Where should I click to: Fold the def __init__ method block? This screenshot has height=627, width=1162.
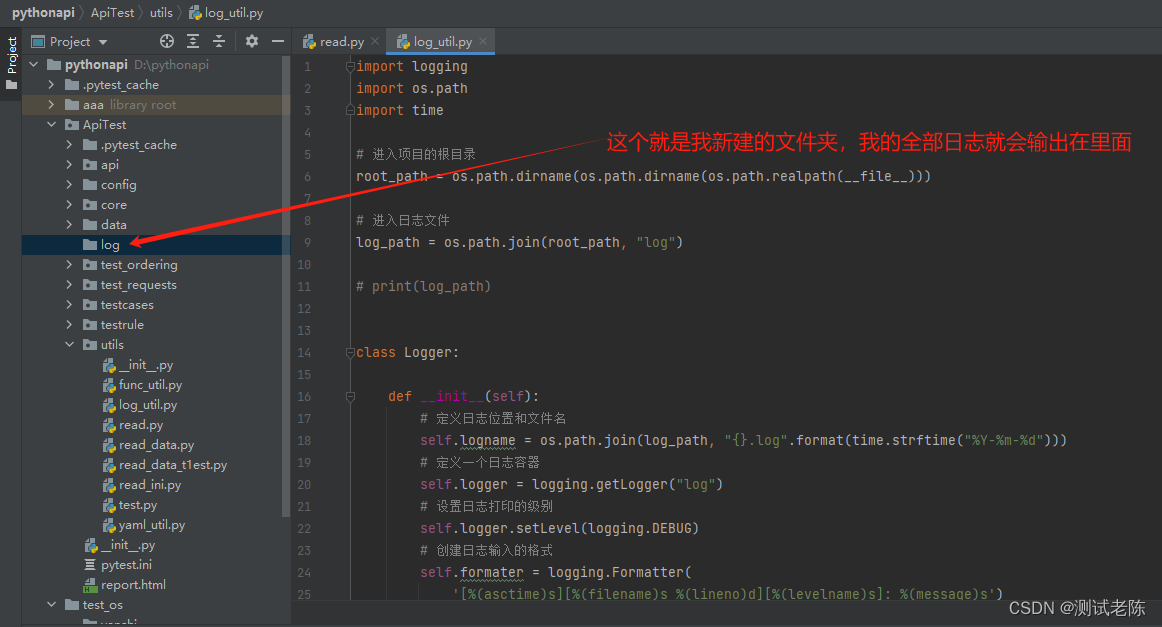350,397
